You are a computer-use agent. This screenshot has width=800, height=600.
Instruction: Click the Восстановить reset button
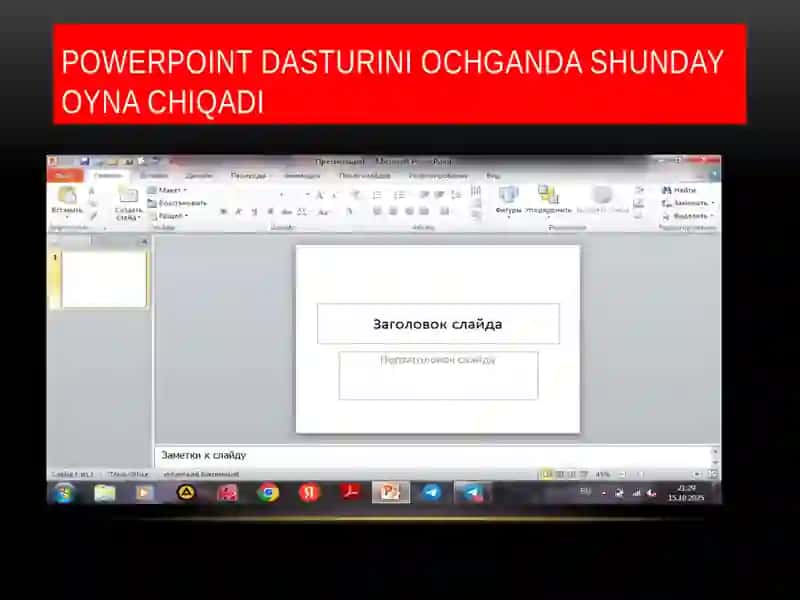tap(177, 203)
